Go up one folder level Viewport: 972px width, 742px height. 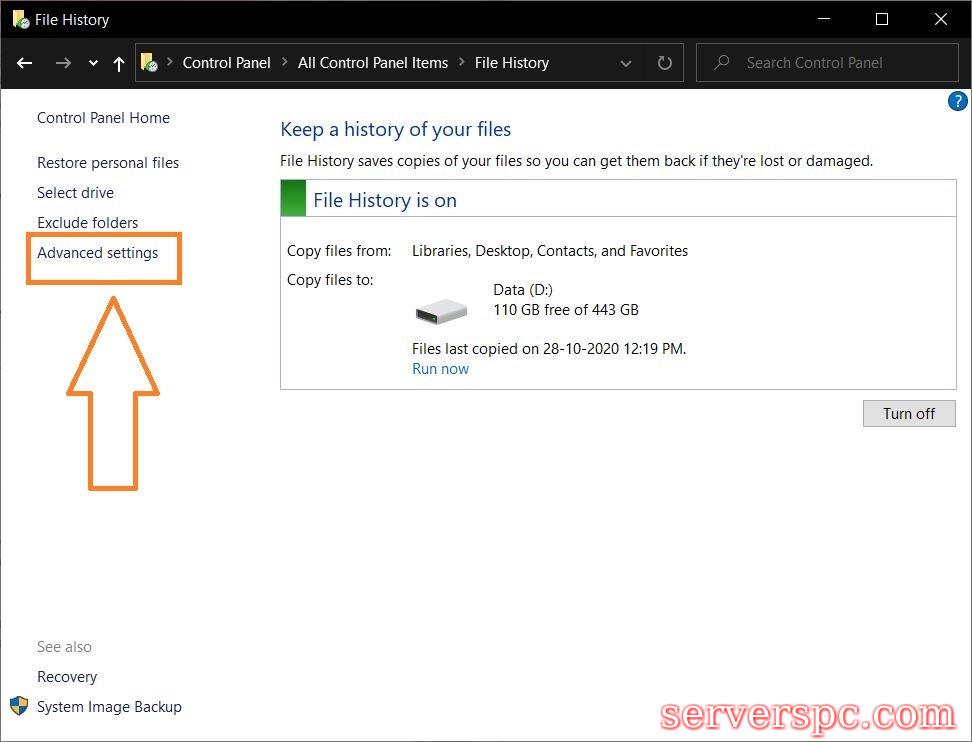click(119, 63)
